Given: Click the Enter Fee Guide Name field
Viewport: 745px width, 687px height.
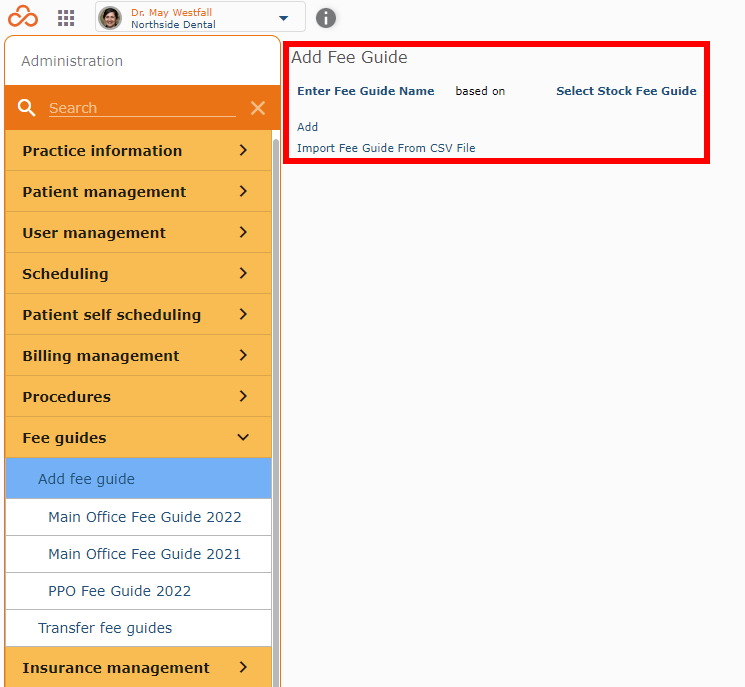Looking at the screenshot, I should (x=365, y=91).
